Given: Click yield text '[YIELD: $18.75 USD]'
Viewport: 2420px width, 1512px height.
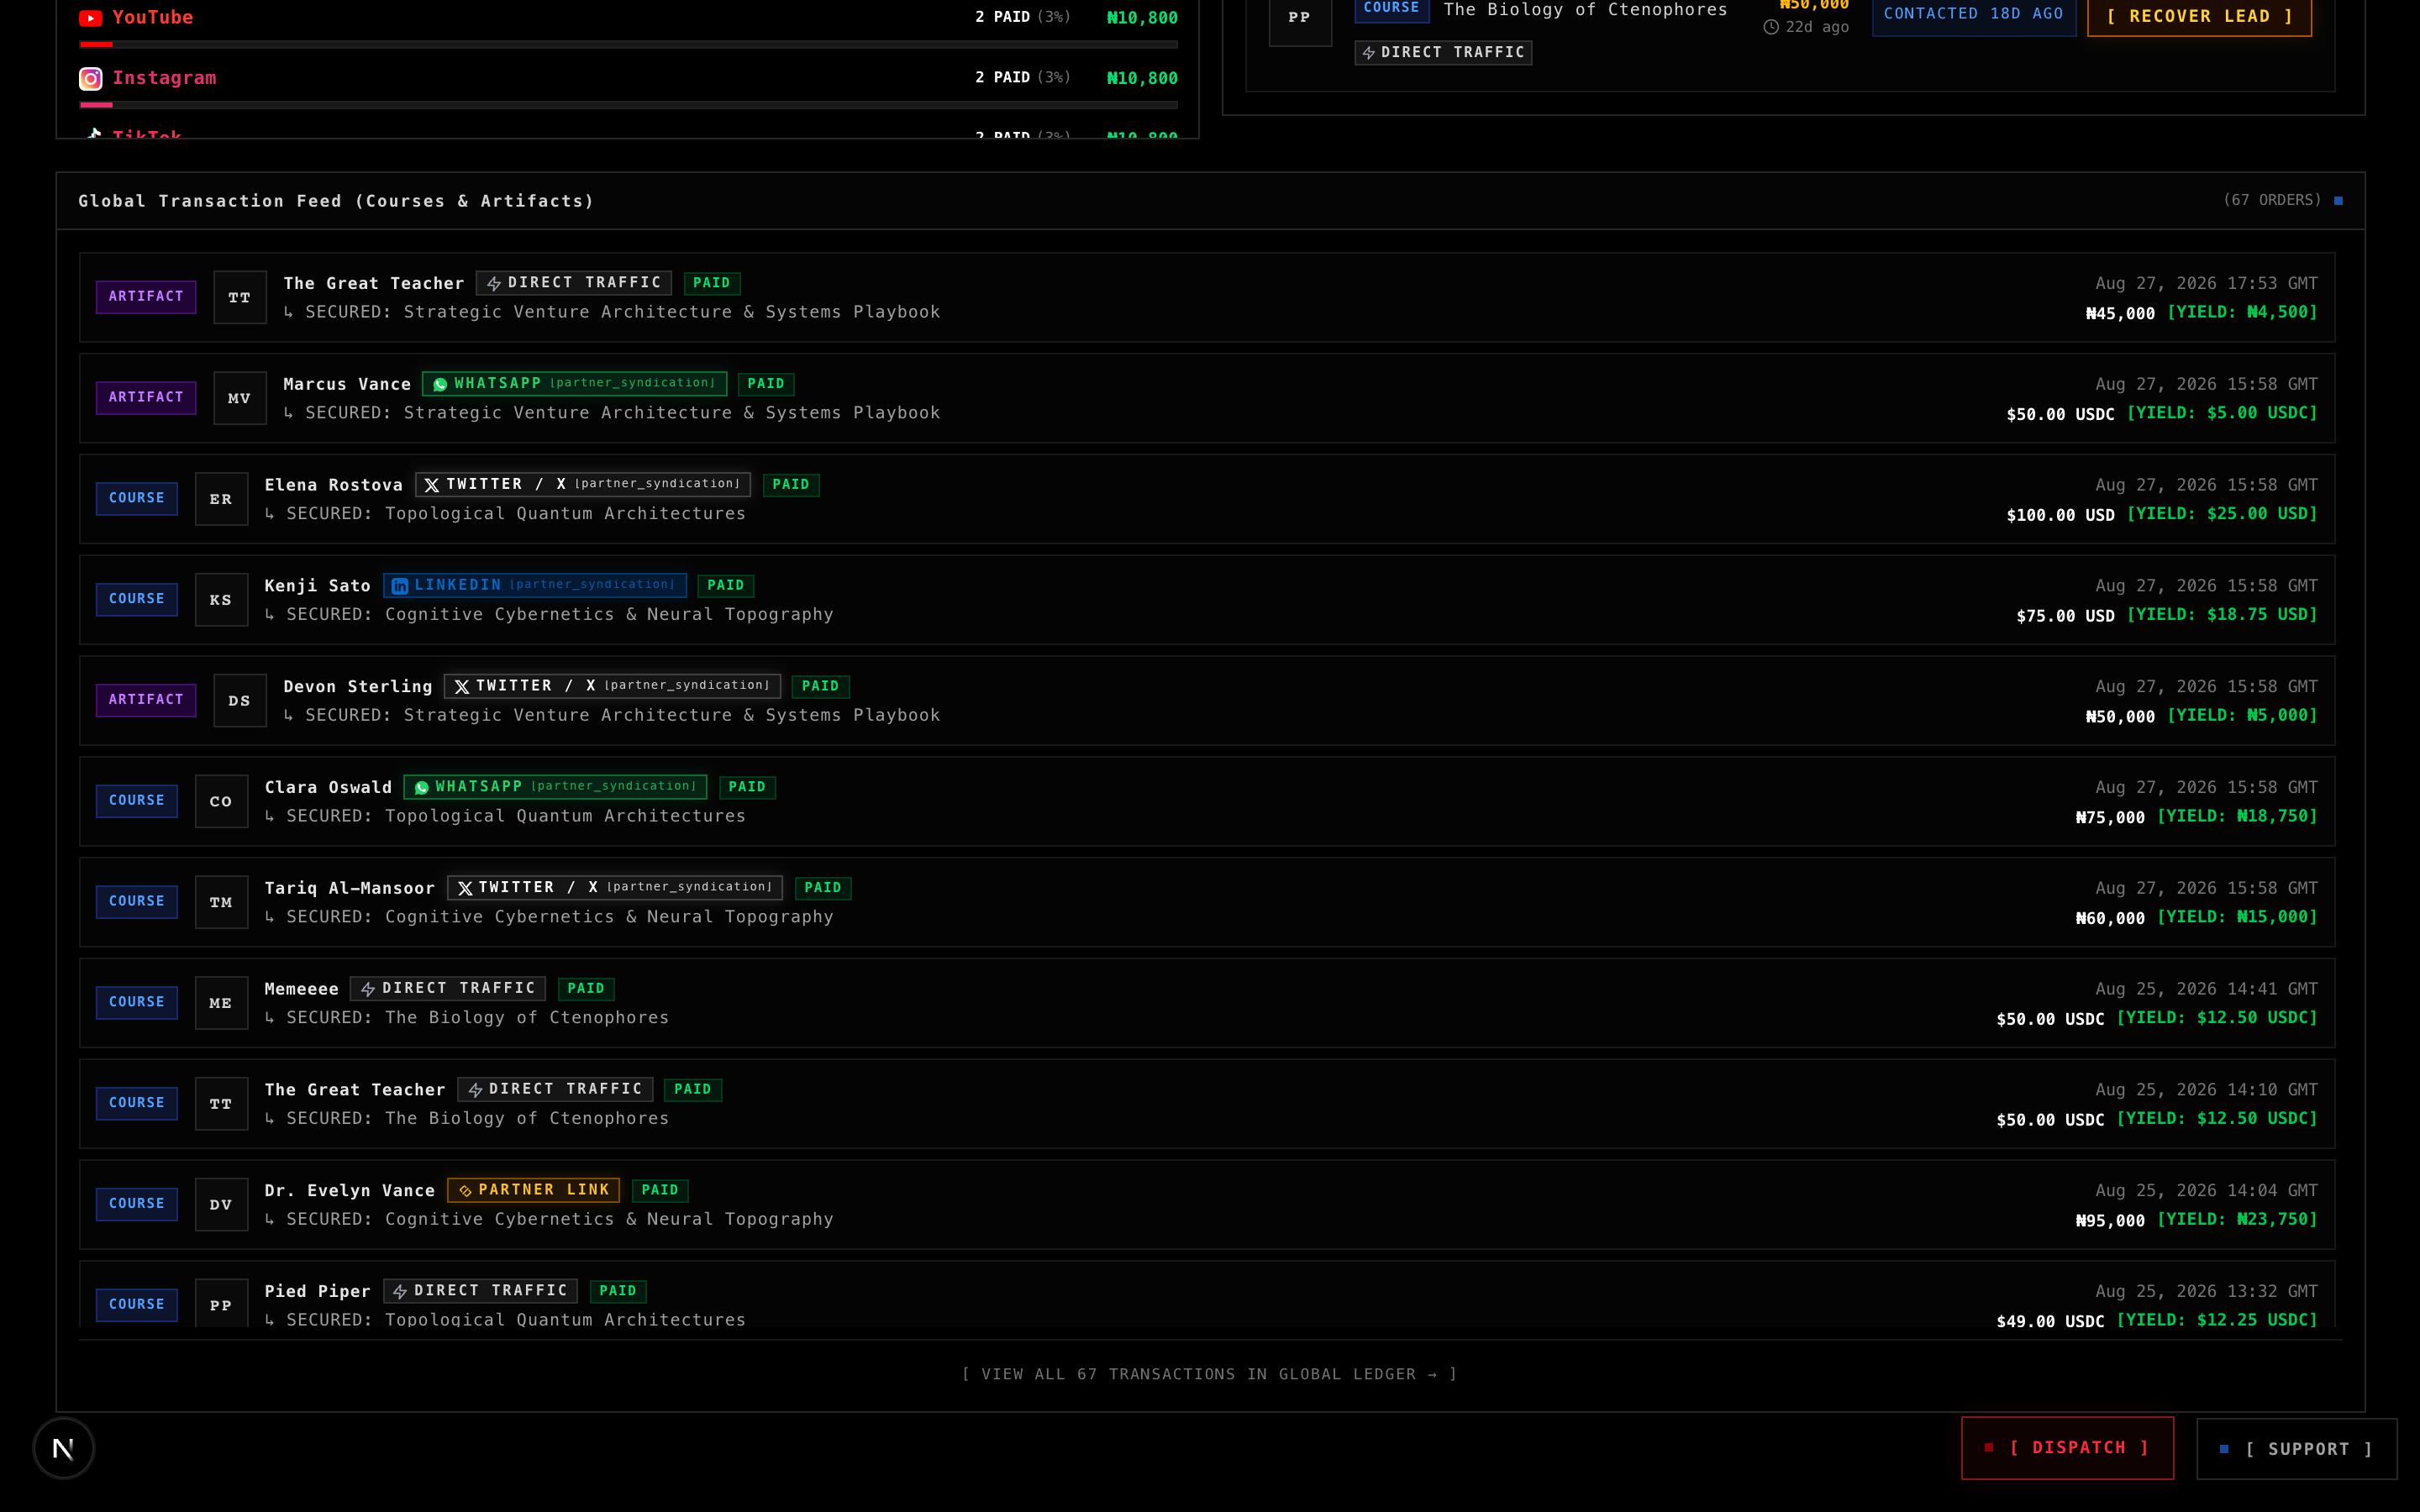Looking at the screenshot, I should coord(2222,614).
